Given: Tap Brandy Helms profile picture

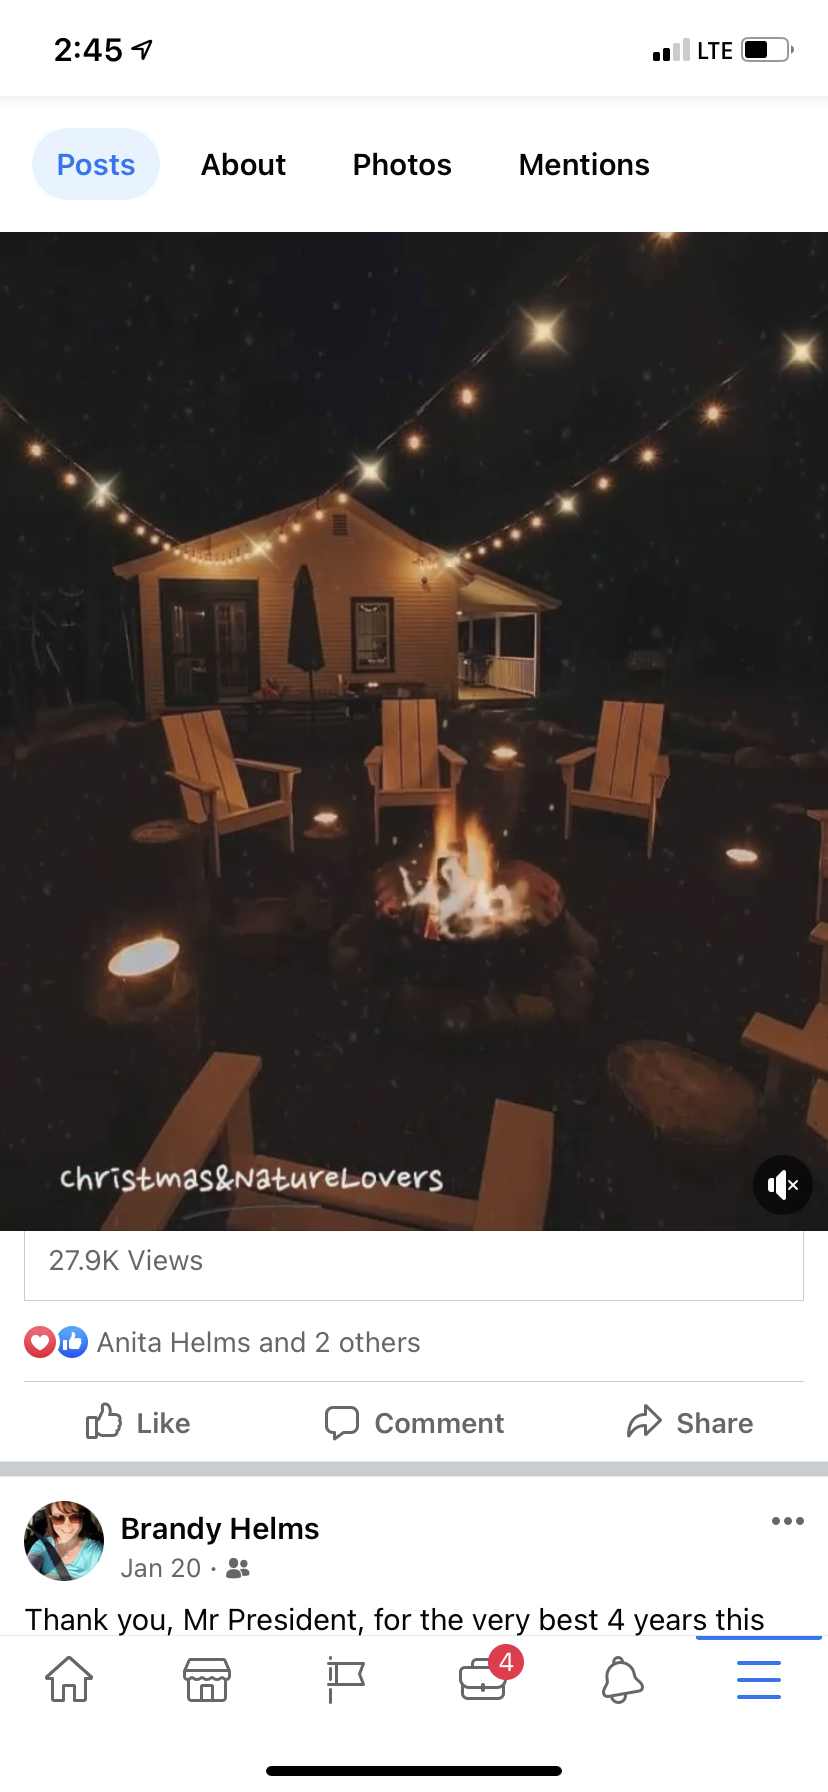Looking at the screenshot, I should pos(64,1540).
